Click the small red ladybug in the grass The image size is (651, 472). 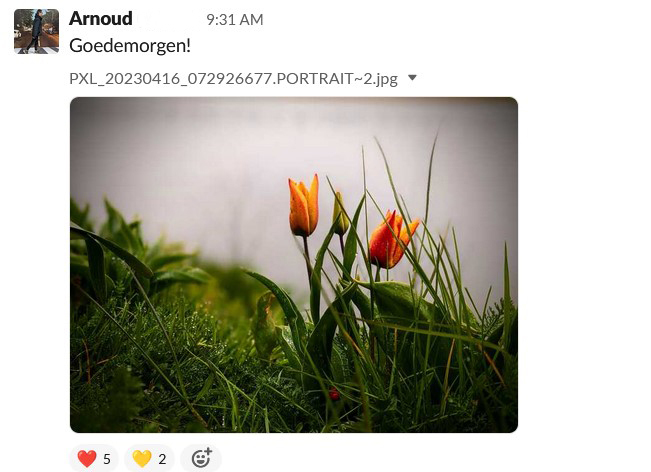(x=334, y=394)
